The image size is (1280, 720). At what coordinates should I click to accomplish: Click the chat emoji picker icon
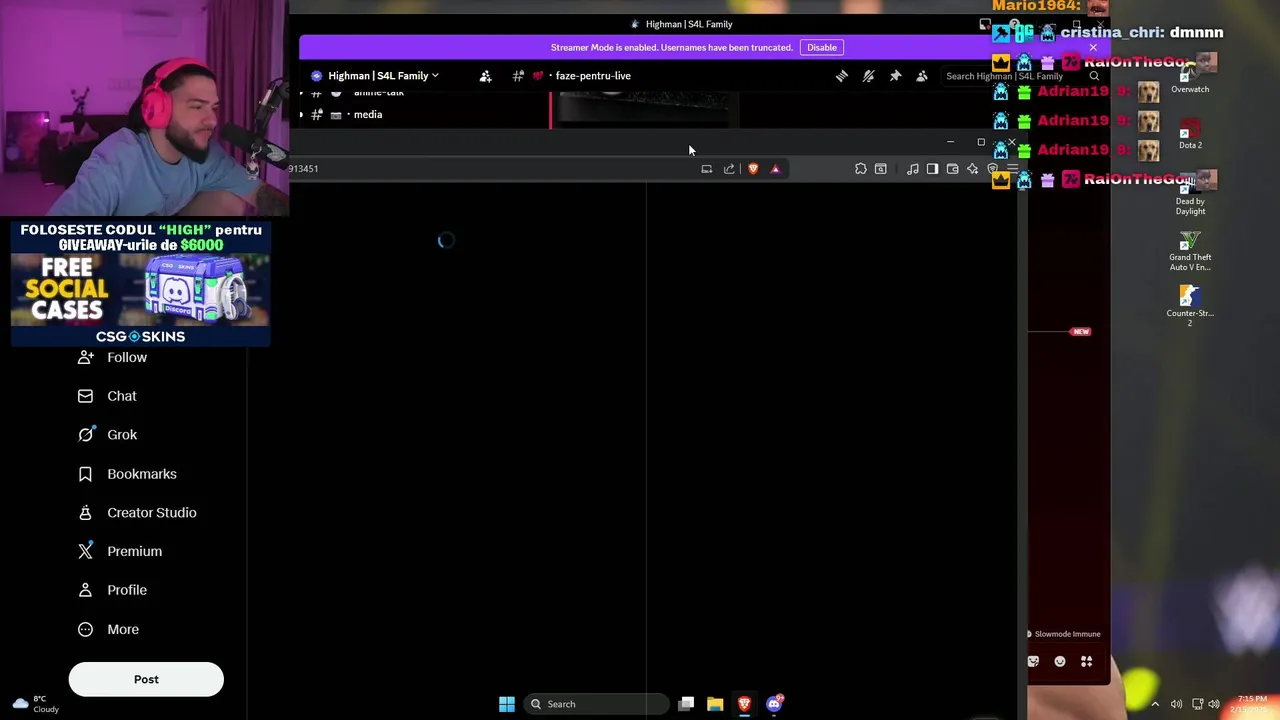point(1060,661)
